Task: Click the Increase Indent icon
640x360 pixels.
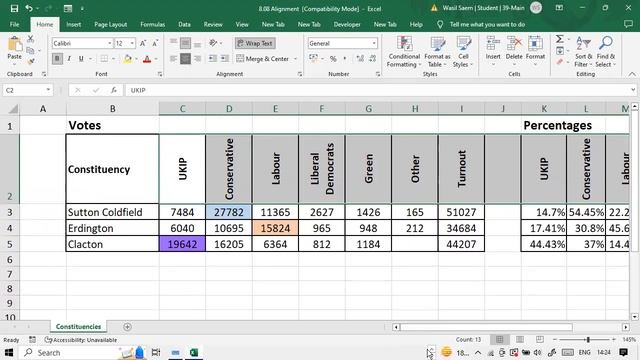Action: coord(224,59)
